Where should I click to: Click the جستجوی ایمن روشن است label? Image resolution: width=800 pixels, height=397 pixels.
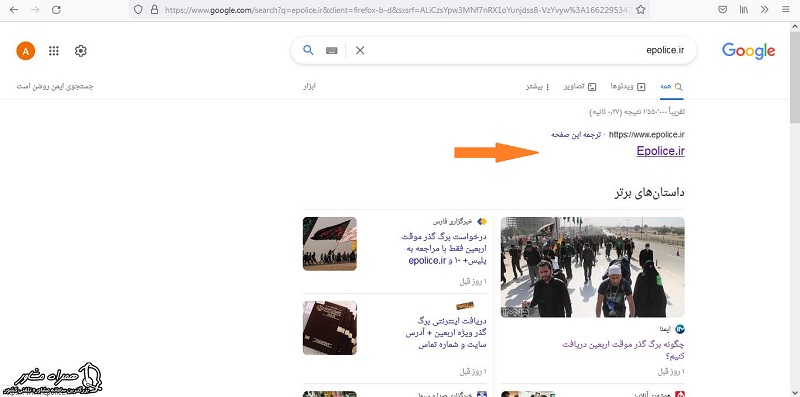click(55, 86)
